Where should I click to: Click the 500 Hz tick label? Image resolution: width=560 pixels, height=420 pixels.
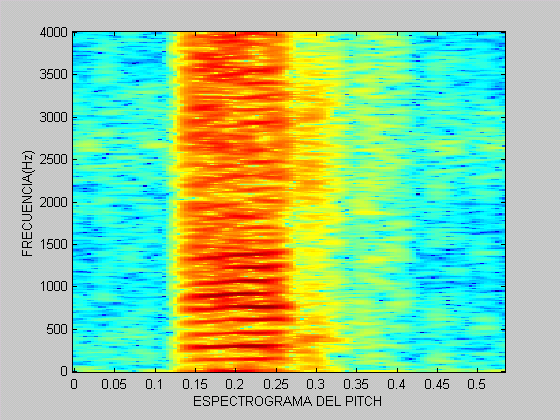pyautogui.click(x=57, y=329)
